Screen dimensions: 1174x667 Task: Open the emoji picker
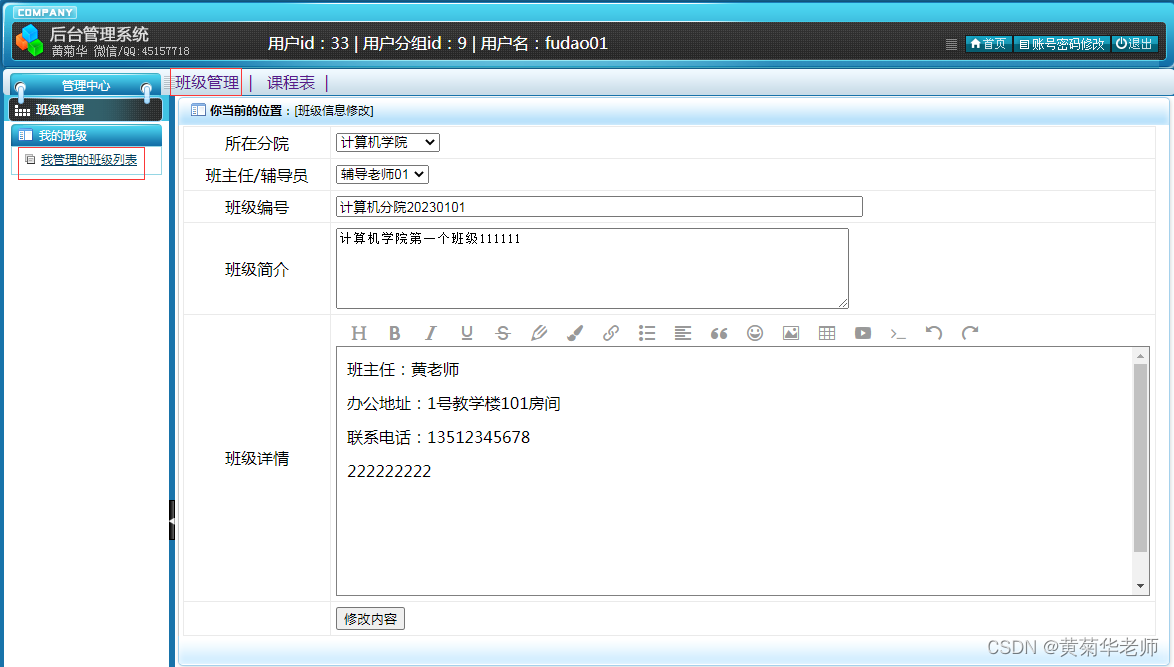click(755, 333)
